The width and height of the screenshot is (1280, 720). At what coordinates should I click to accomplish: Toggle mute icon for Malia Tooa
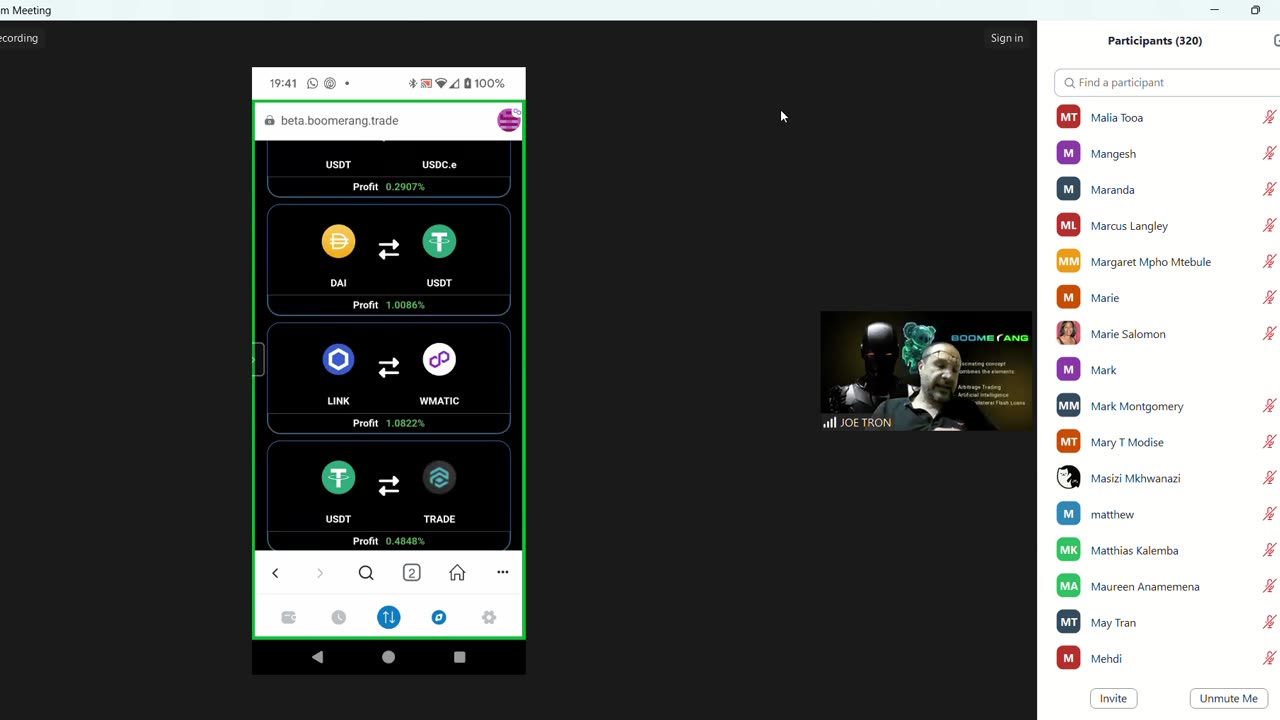coord(1269,118)
